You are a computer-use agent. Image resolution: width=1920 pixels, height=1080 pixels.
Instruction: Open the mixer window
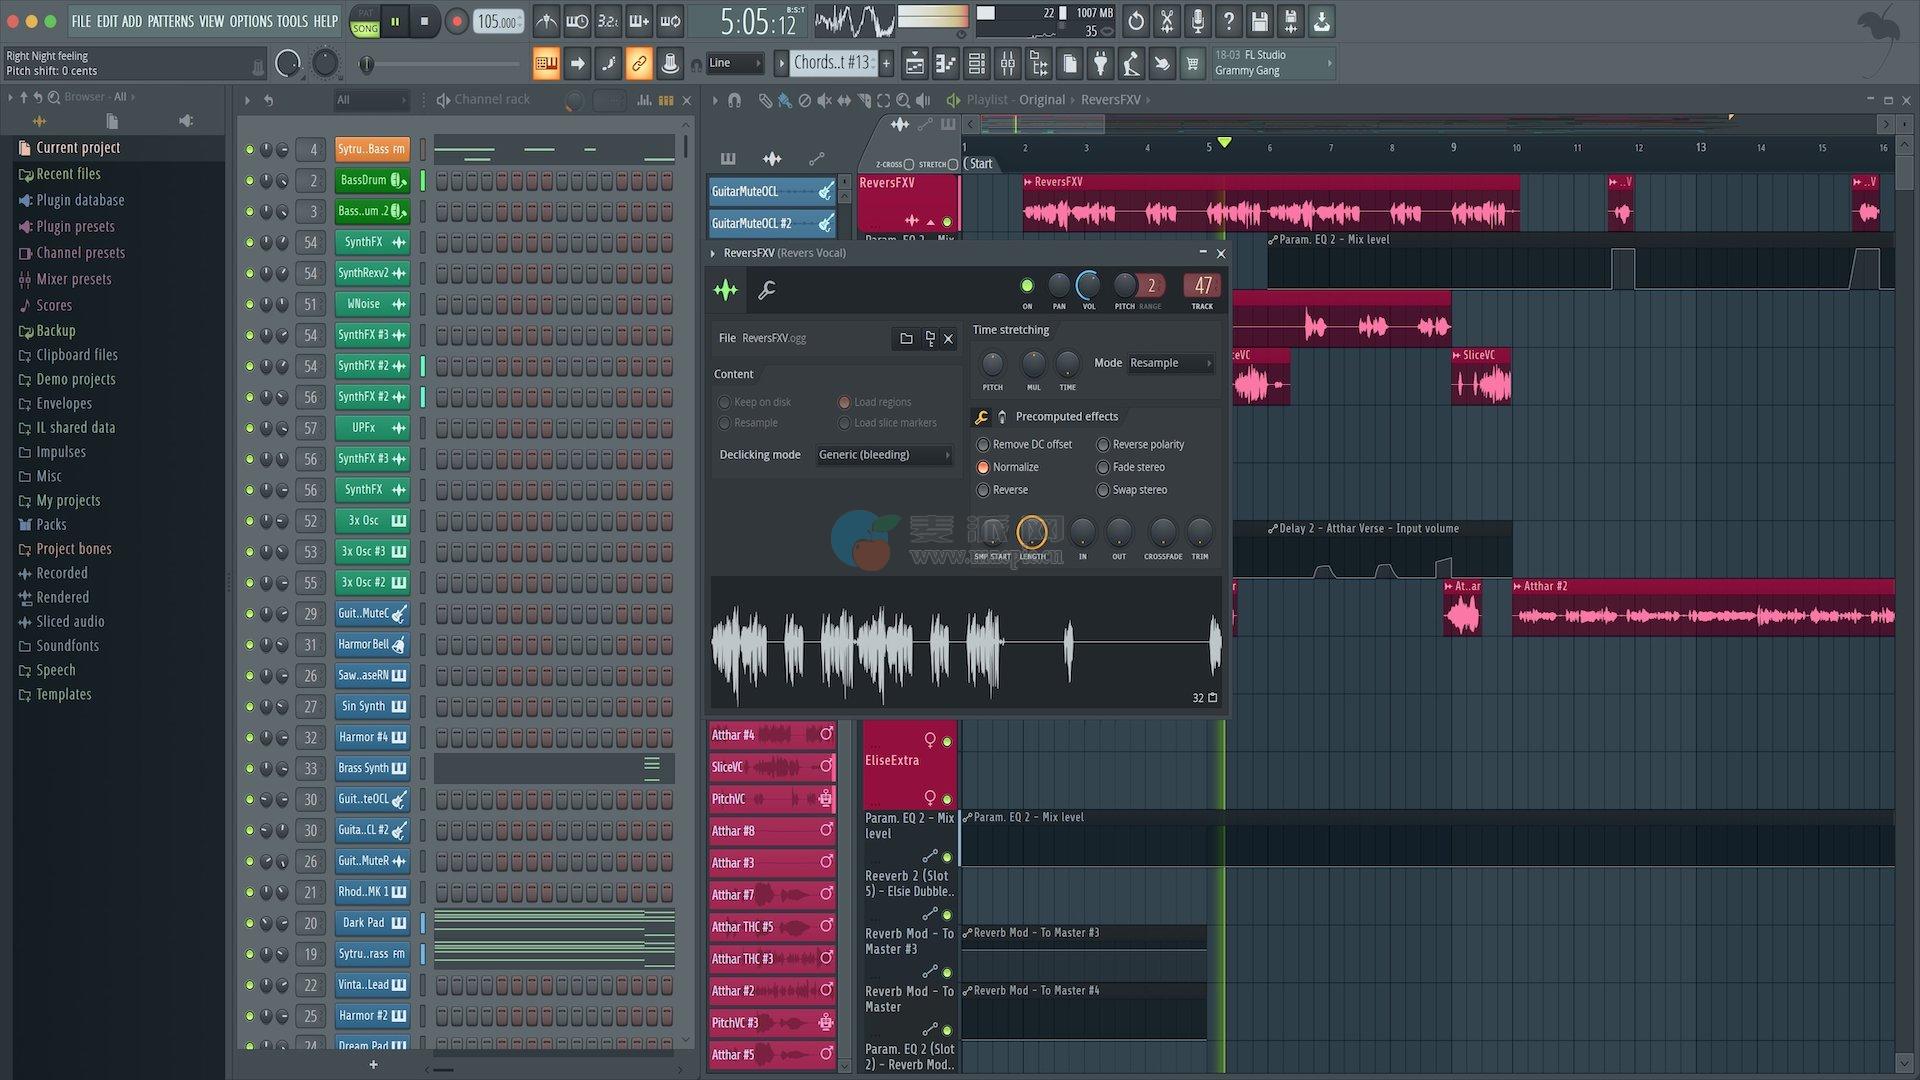[x=1008, y=64]
